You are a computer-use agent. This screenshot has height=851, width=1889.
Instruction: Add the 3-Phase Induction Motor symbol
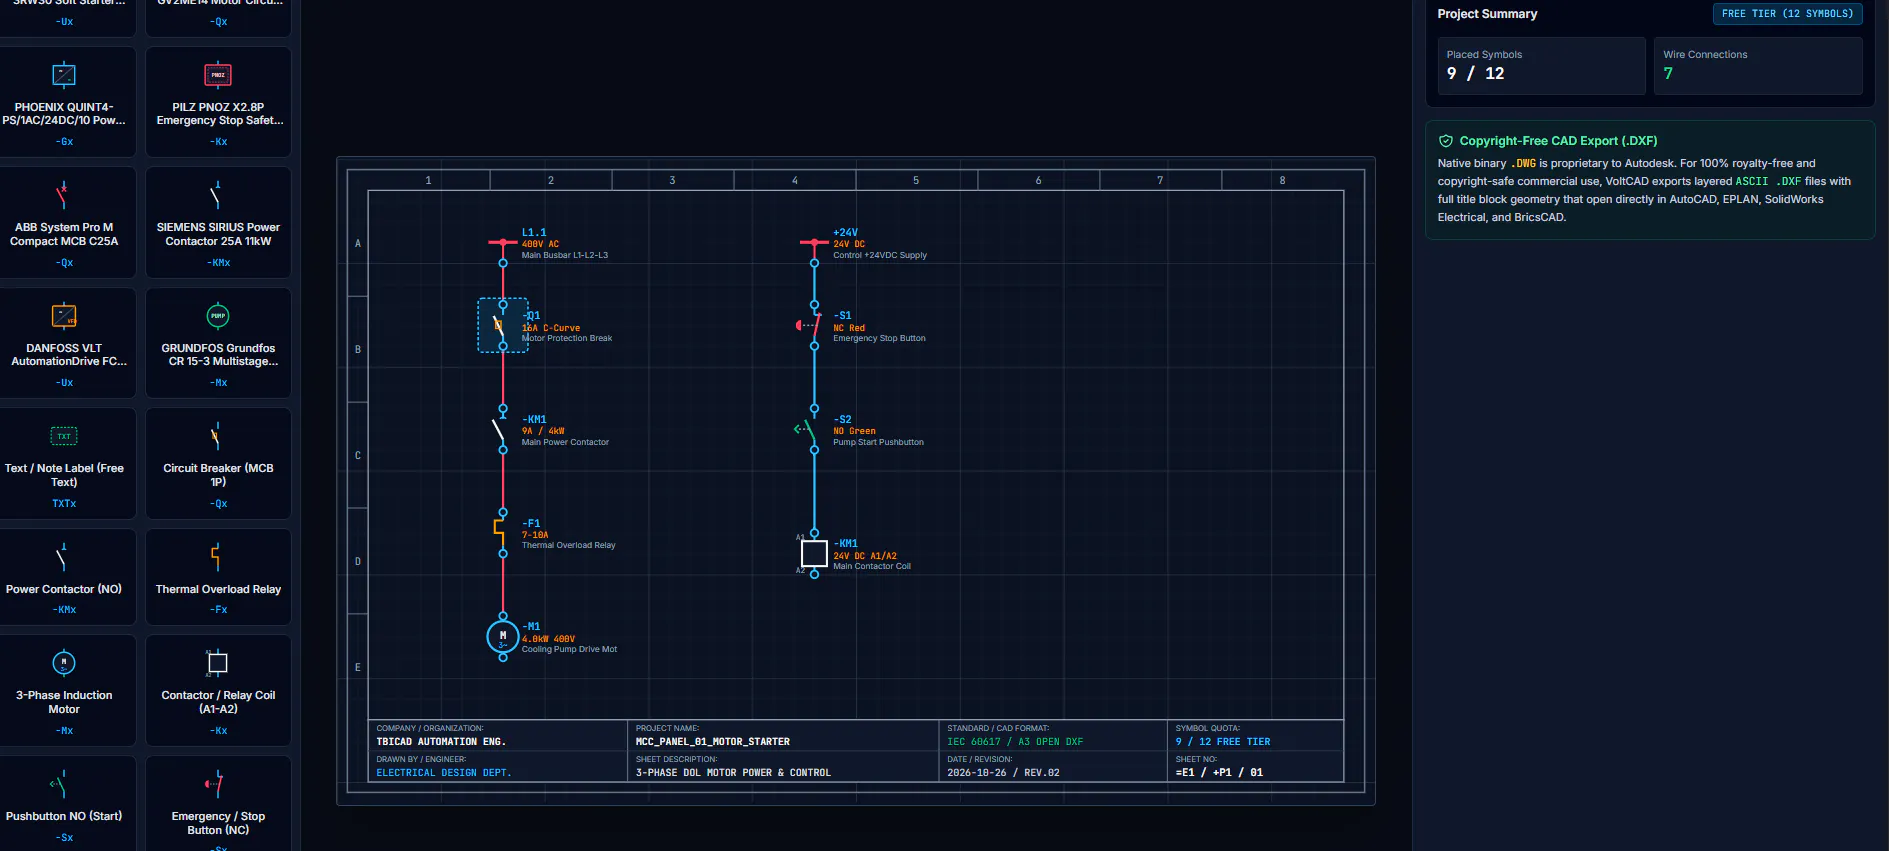[x=64, y=690]
